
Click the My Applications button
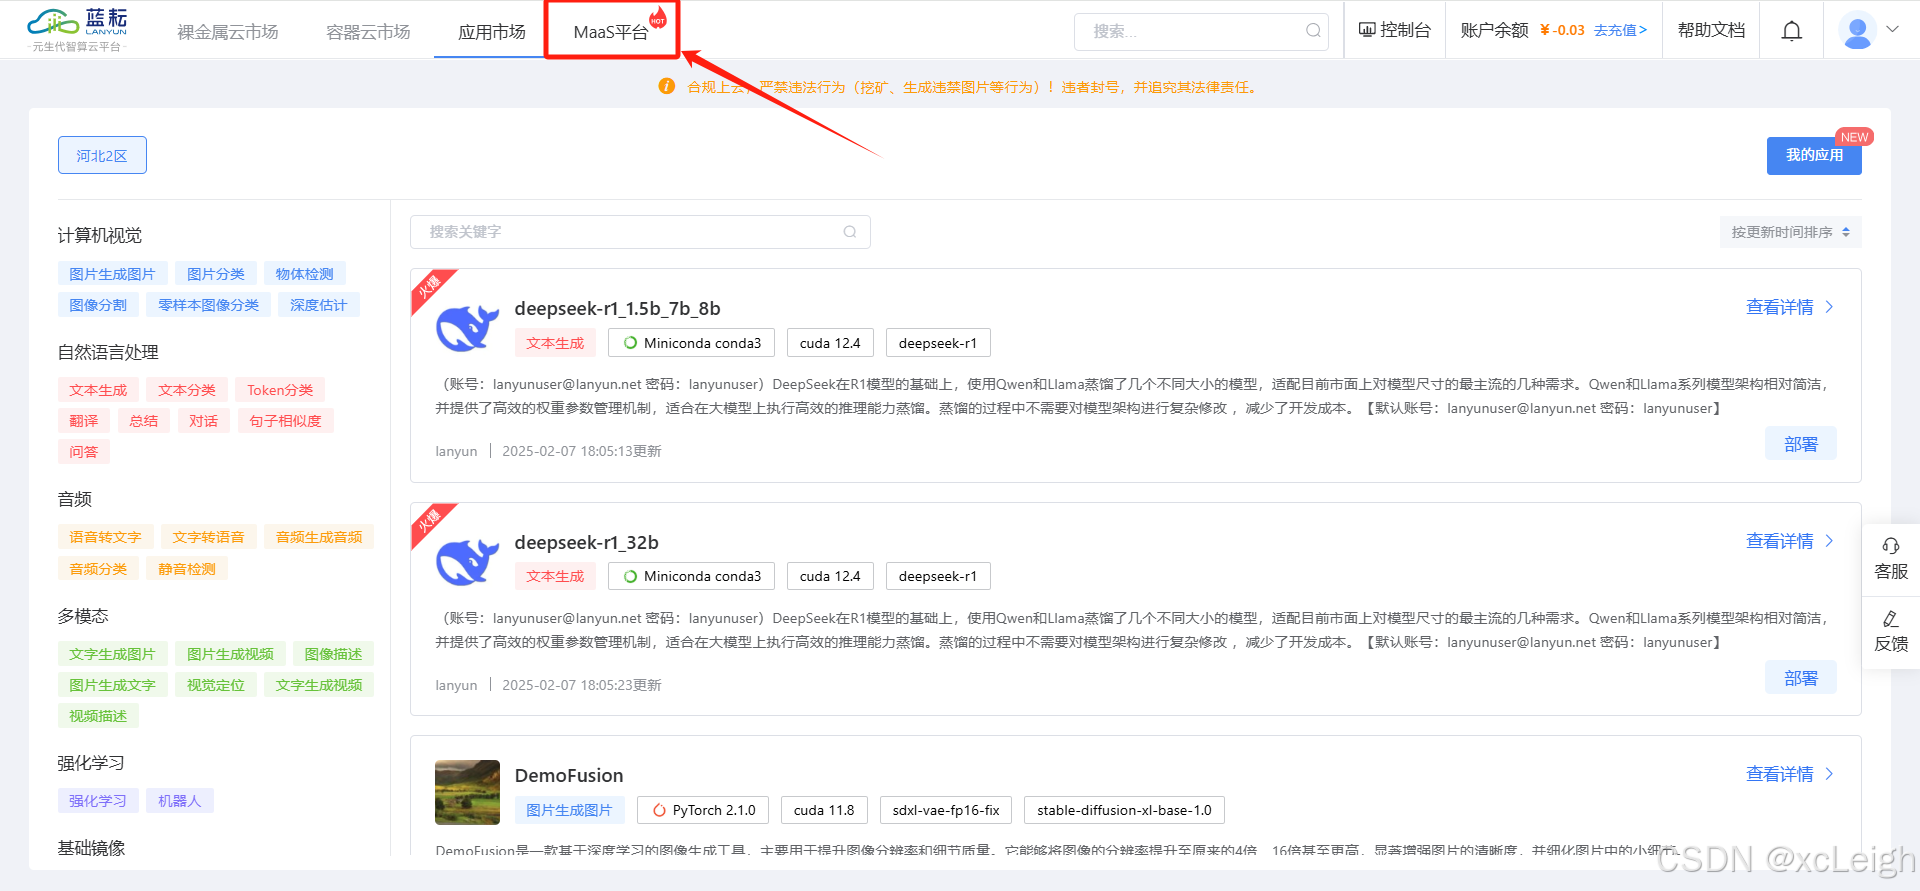tap(1814, 155)
